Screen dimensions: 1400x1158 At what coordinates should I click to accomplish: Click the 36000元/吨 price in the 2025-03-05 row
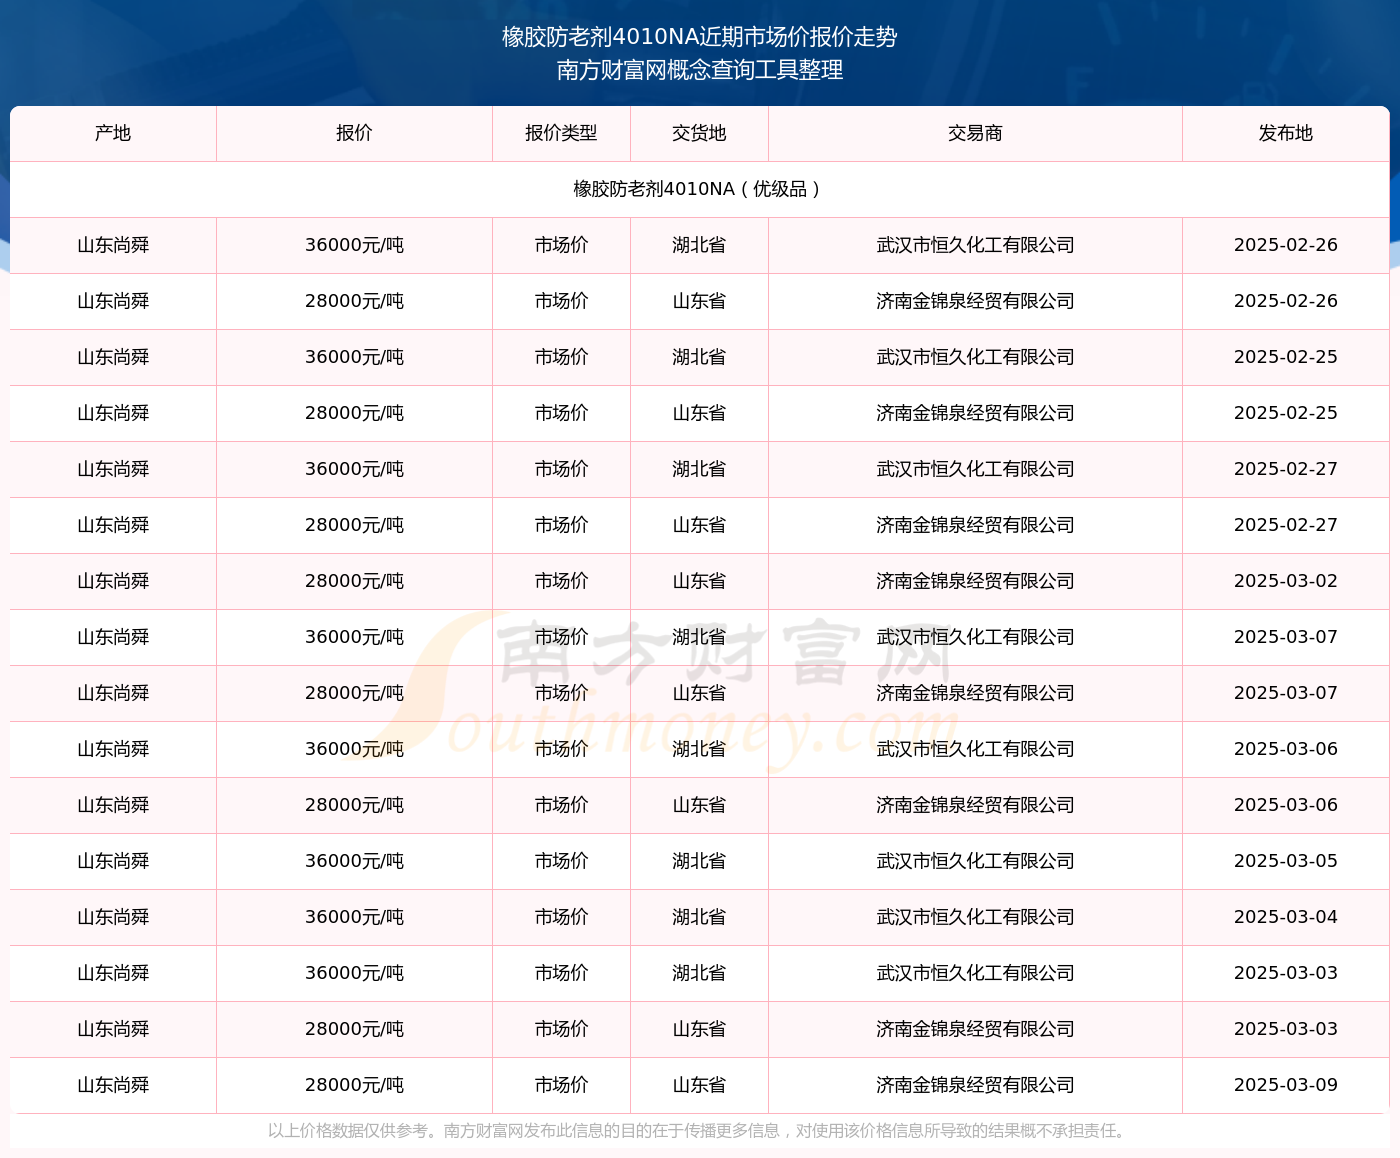click(354, 861)
